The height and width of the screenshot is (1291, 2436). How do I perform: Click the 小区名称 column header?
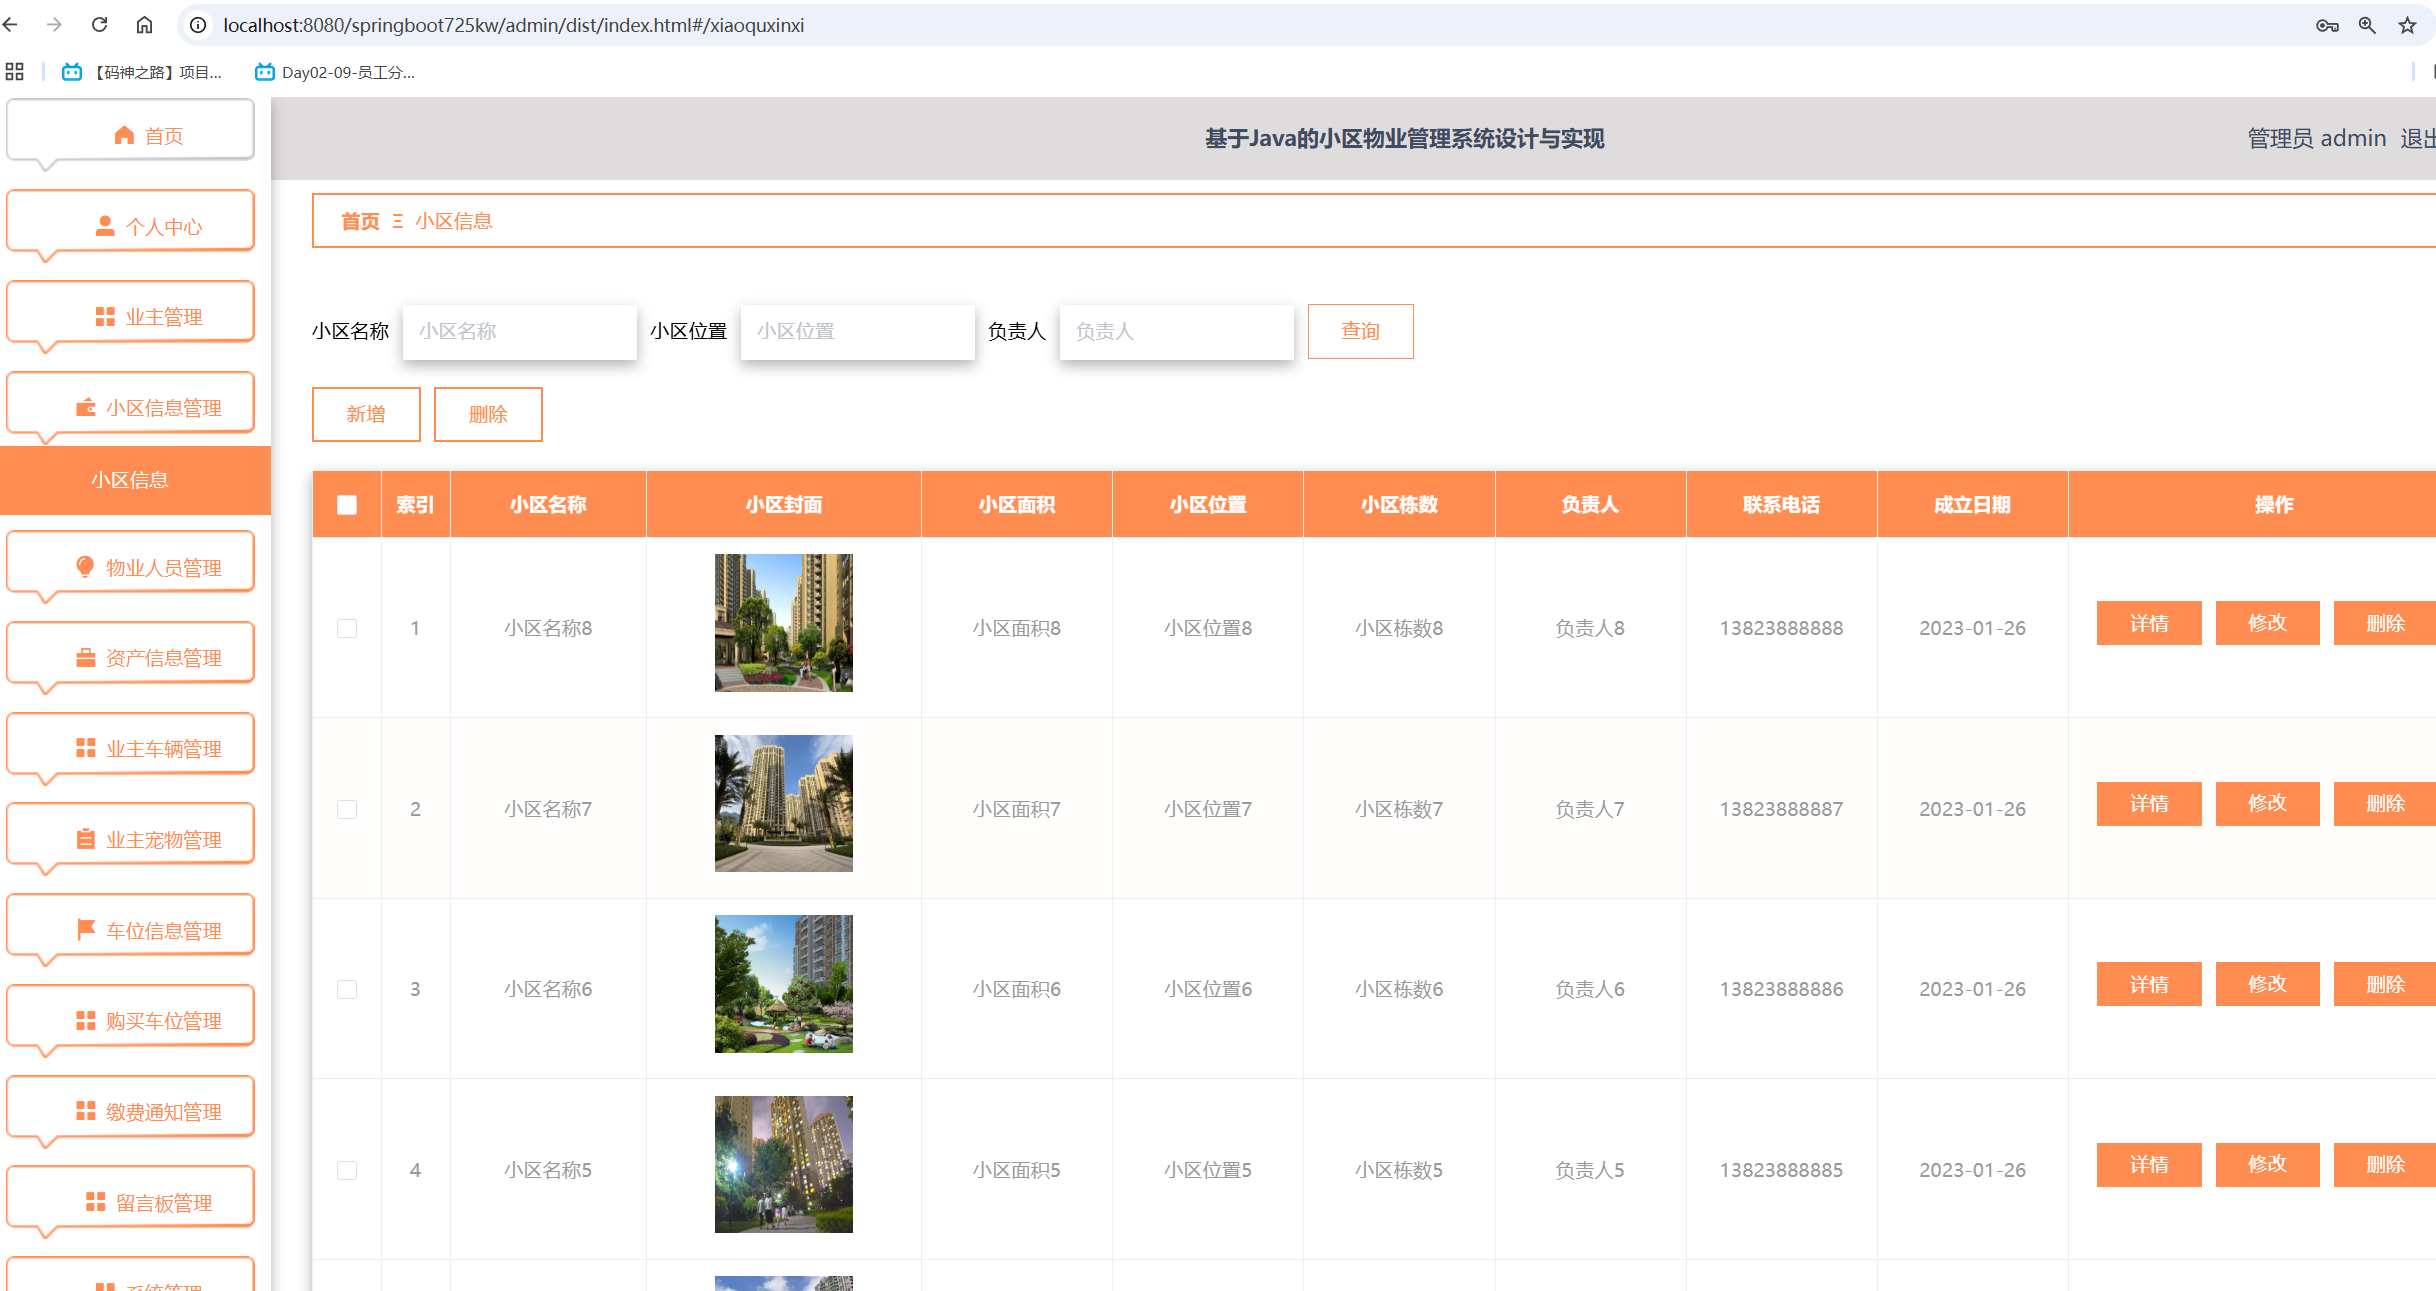[548, 505]
